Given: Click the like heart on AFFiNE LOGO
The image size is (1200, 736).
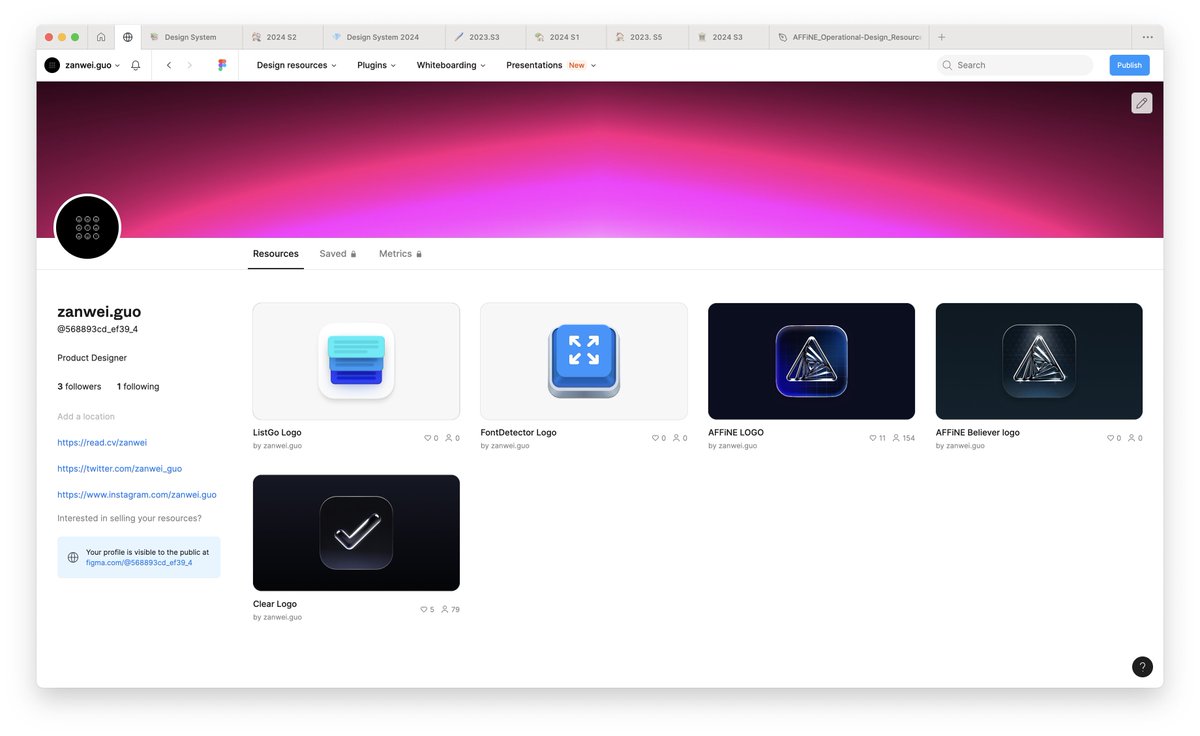Looking at the screenshot, I should 872,438.
